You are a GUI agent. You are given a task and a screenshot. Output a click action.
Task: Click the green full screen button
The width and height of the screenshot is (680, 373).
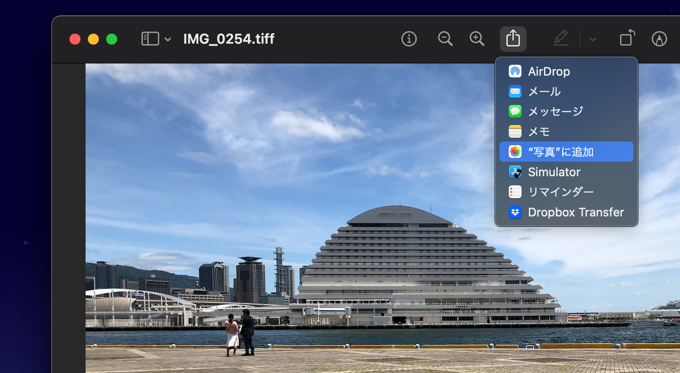click(x=111, y=39)
